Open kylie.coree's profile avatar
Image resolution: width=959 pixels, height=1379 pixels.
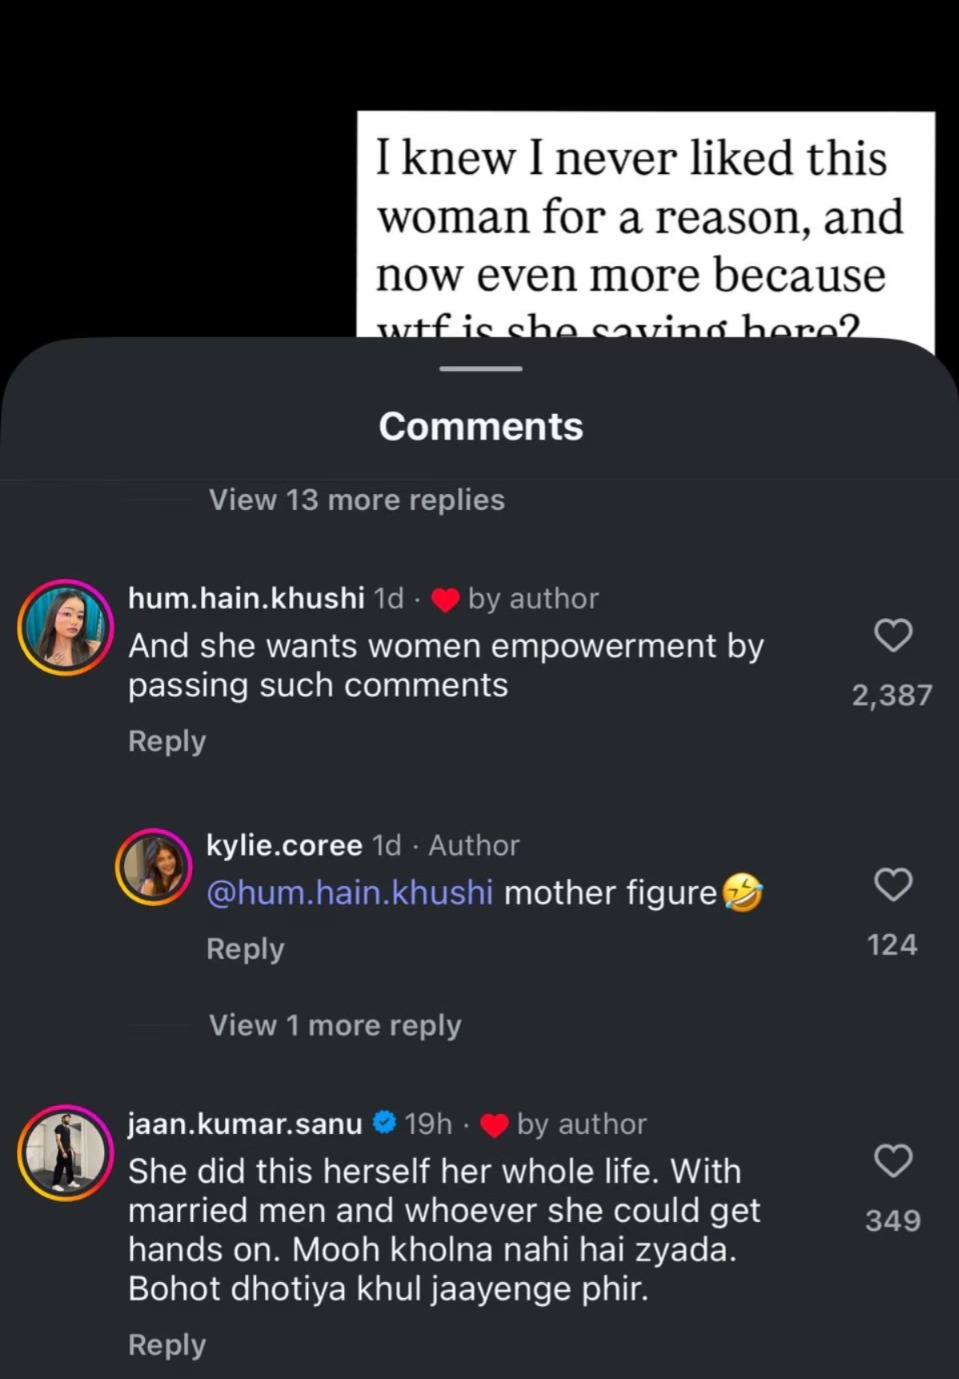pyautogui.click(x=153, y=867)
